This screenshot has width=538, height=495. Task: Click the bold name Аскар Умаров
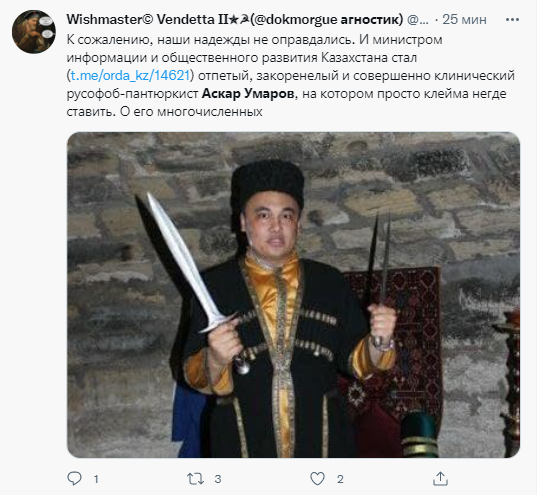pos(248,93)
